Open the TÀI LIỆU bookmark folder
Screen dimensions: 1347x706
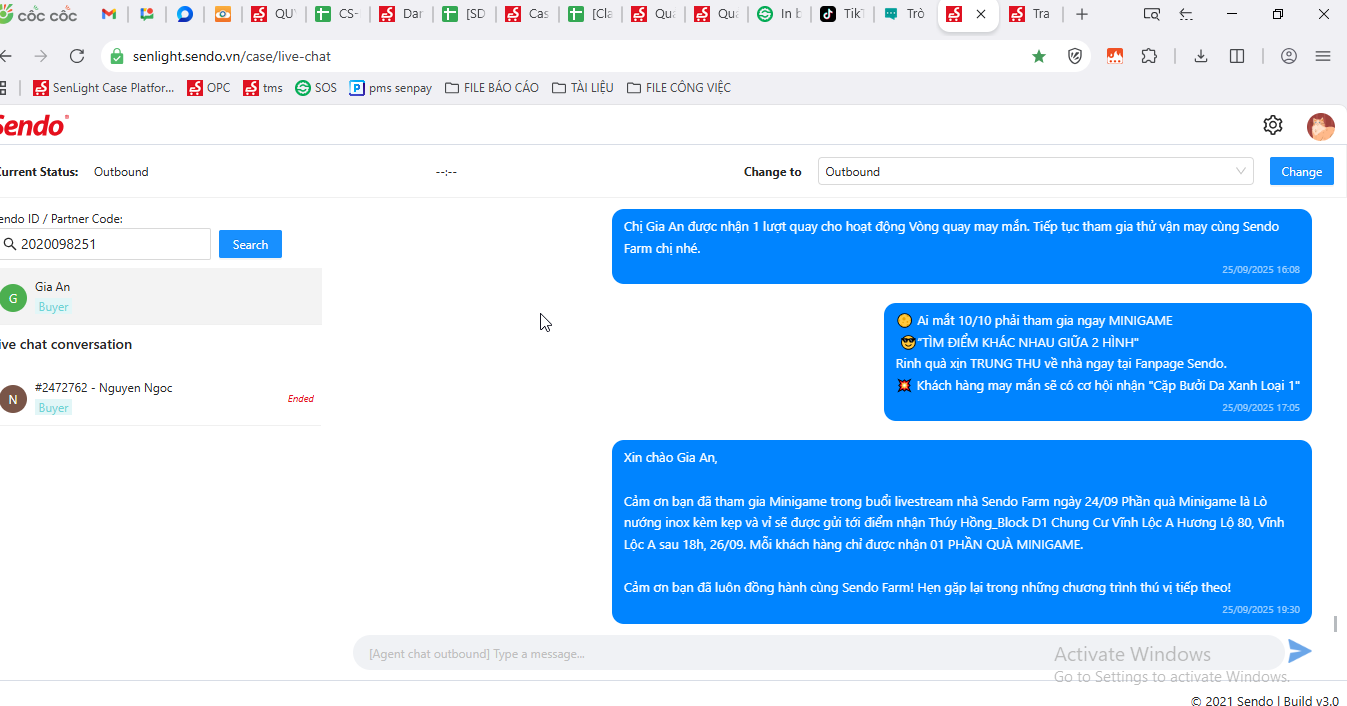(x=583, y=88)
